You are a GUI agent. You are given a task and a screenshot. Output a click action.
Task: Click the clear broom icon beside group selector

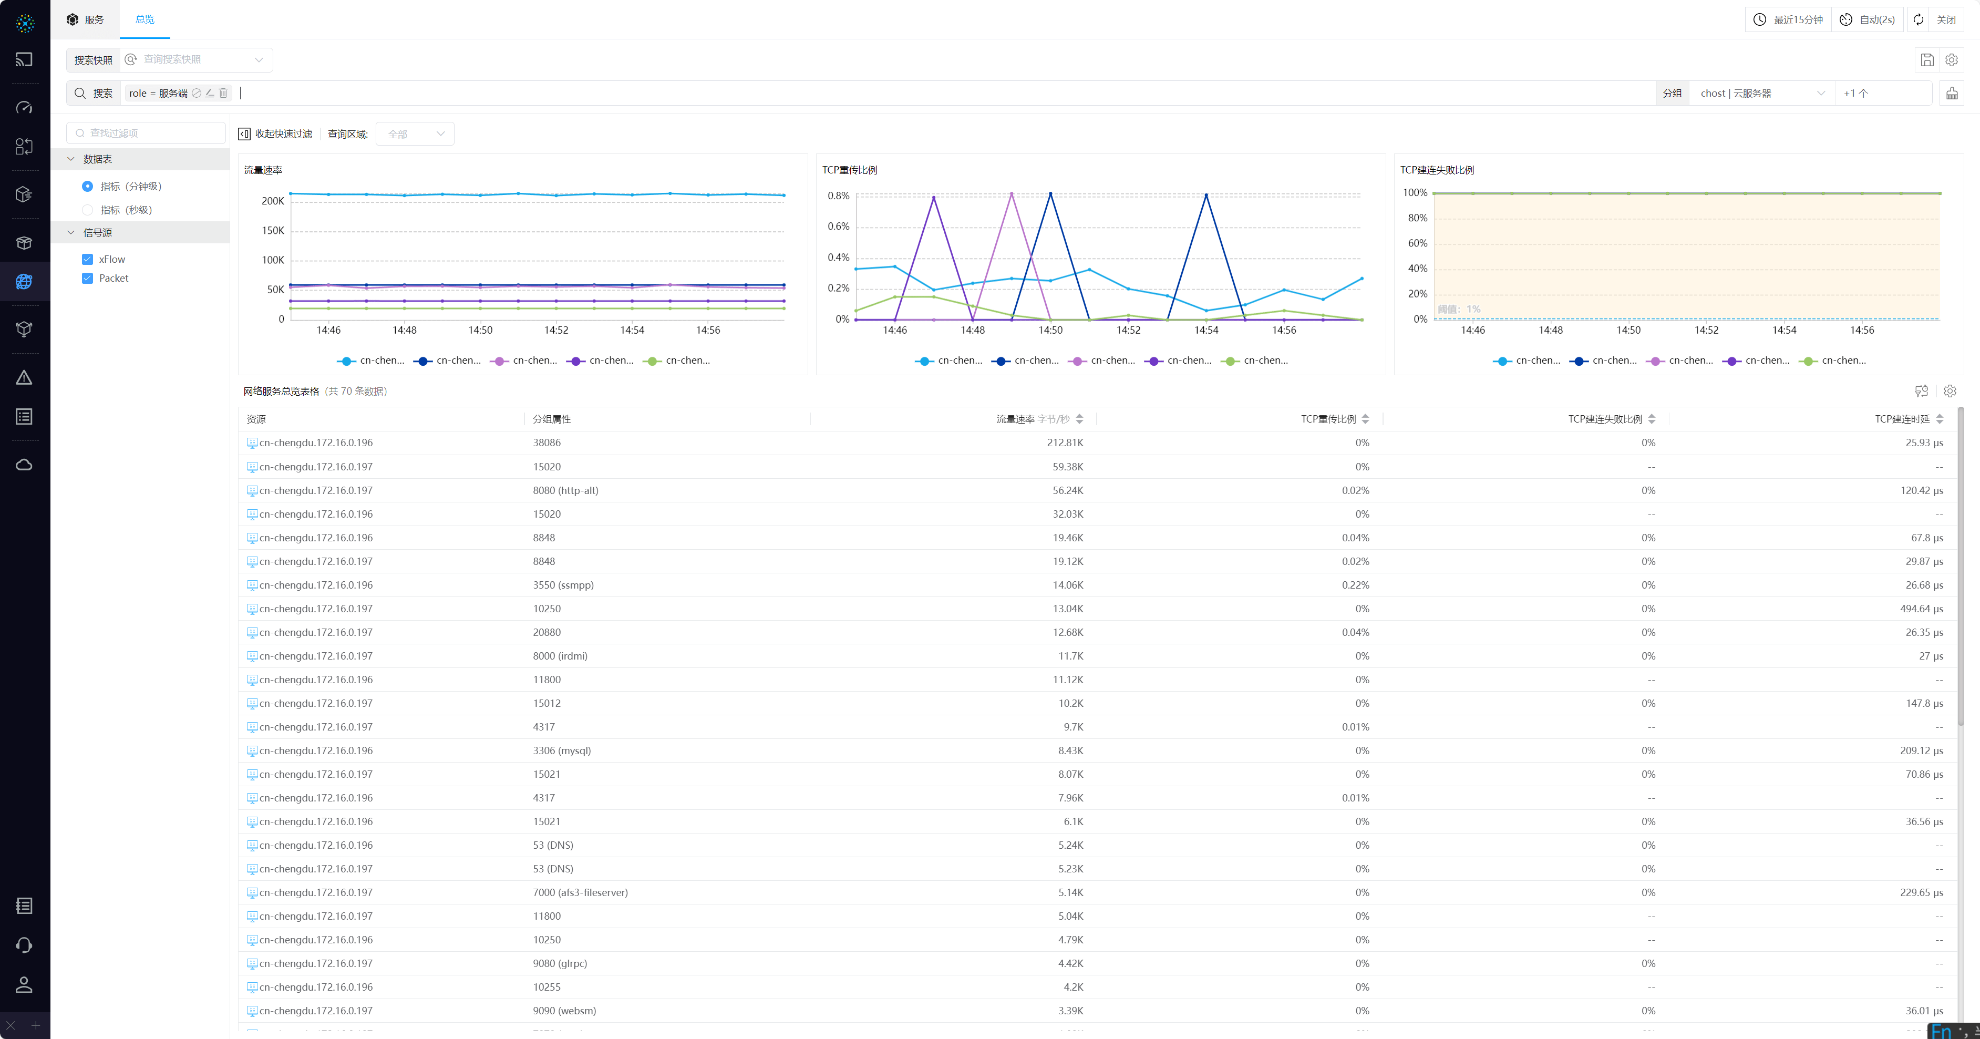1951,93
